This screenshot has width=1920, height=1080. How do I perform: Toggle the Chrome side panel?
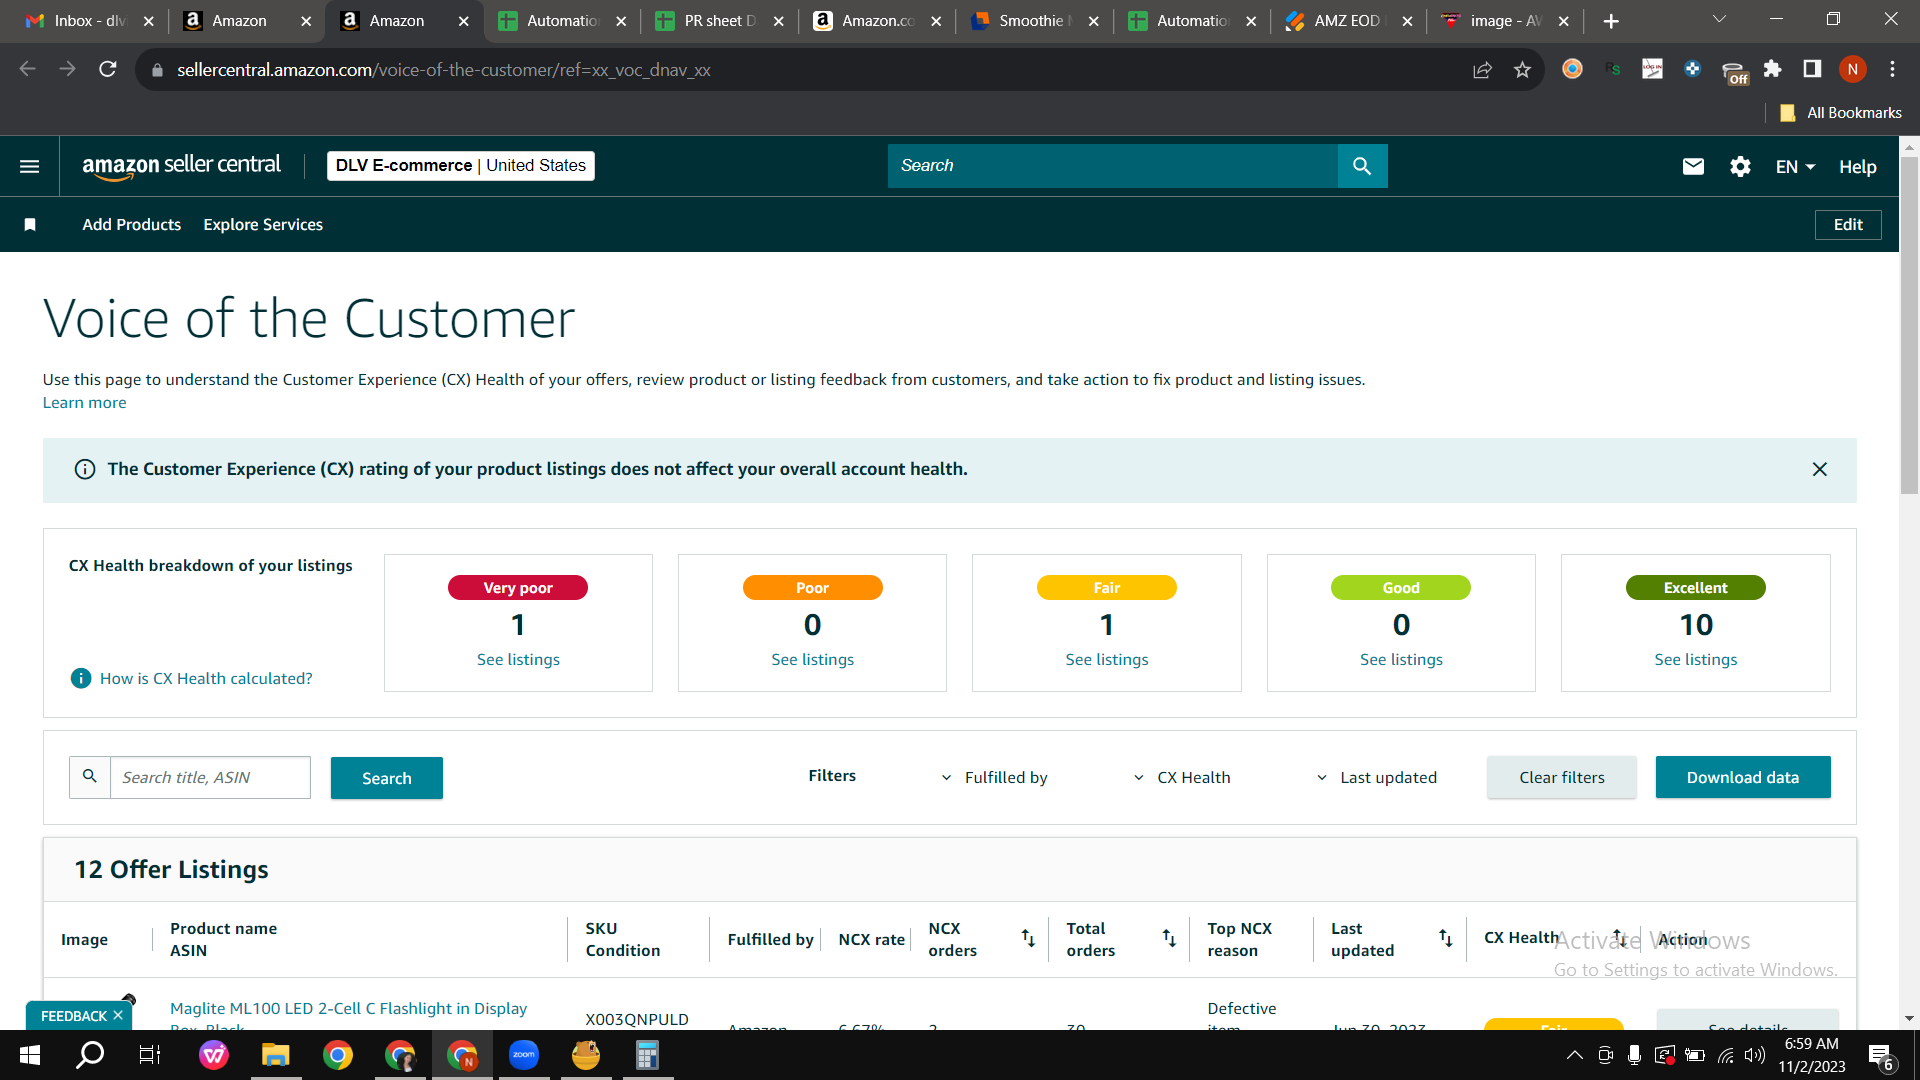1812,69
